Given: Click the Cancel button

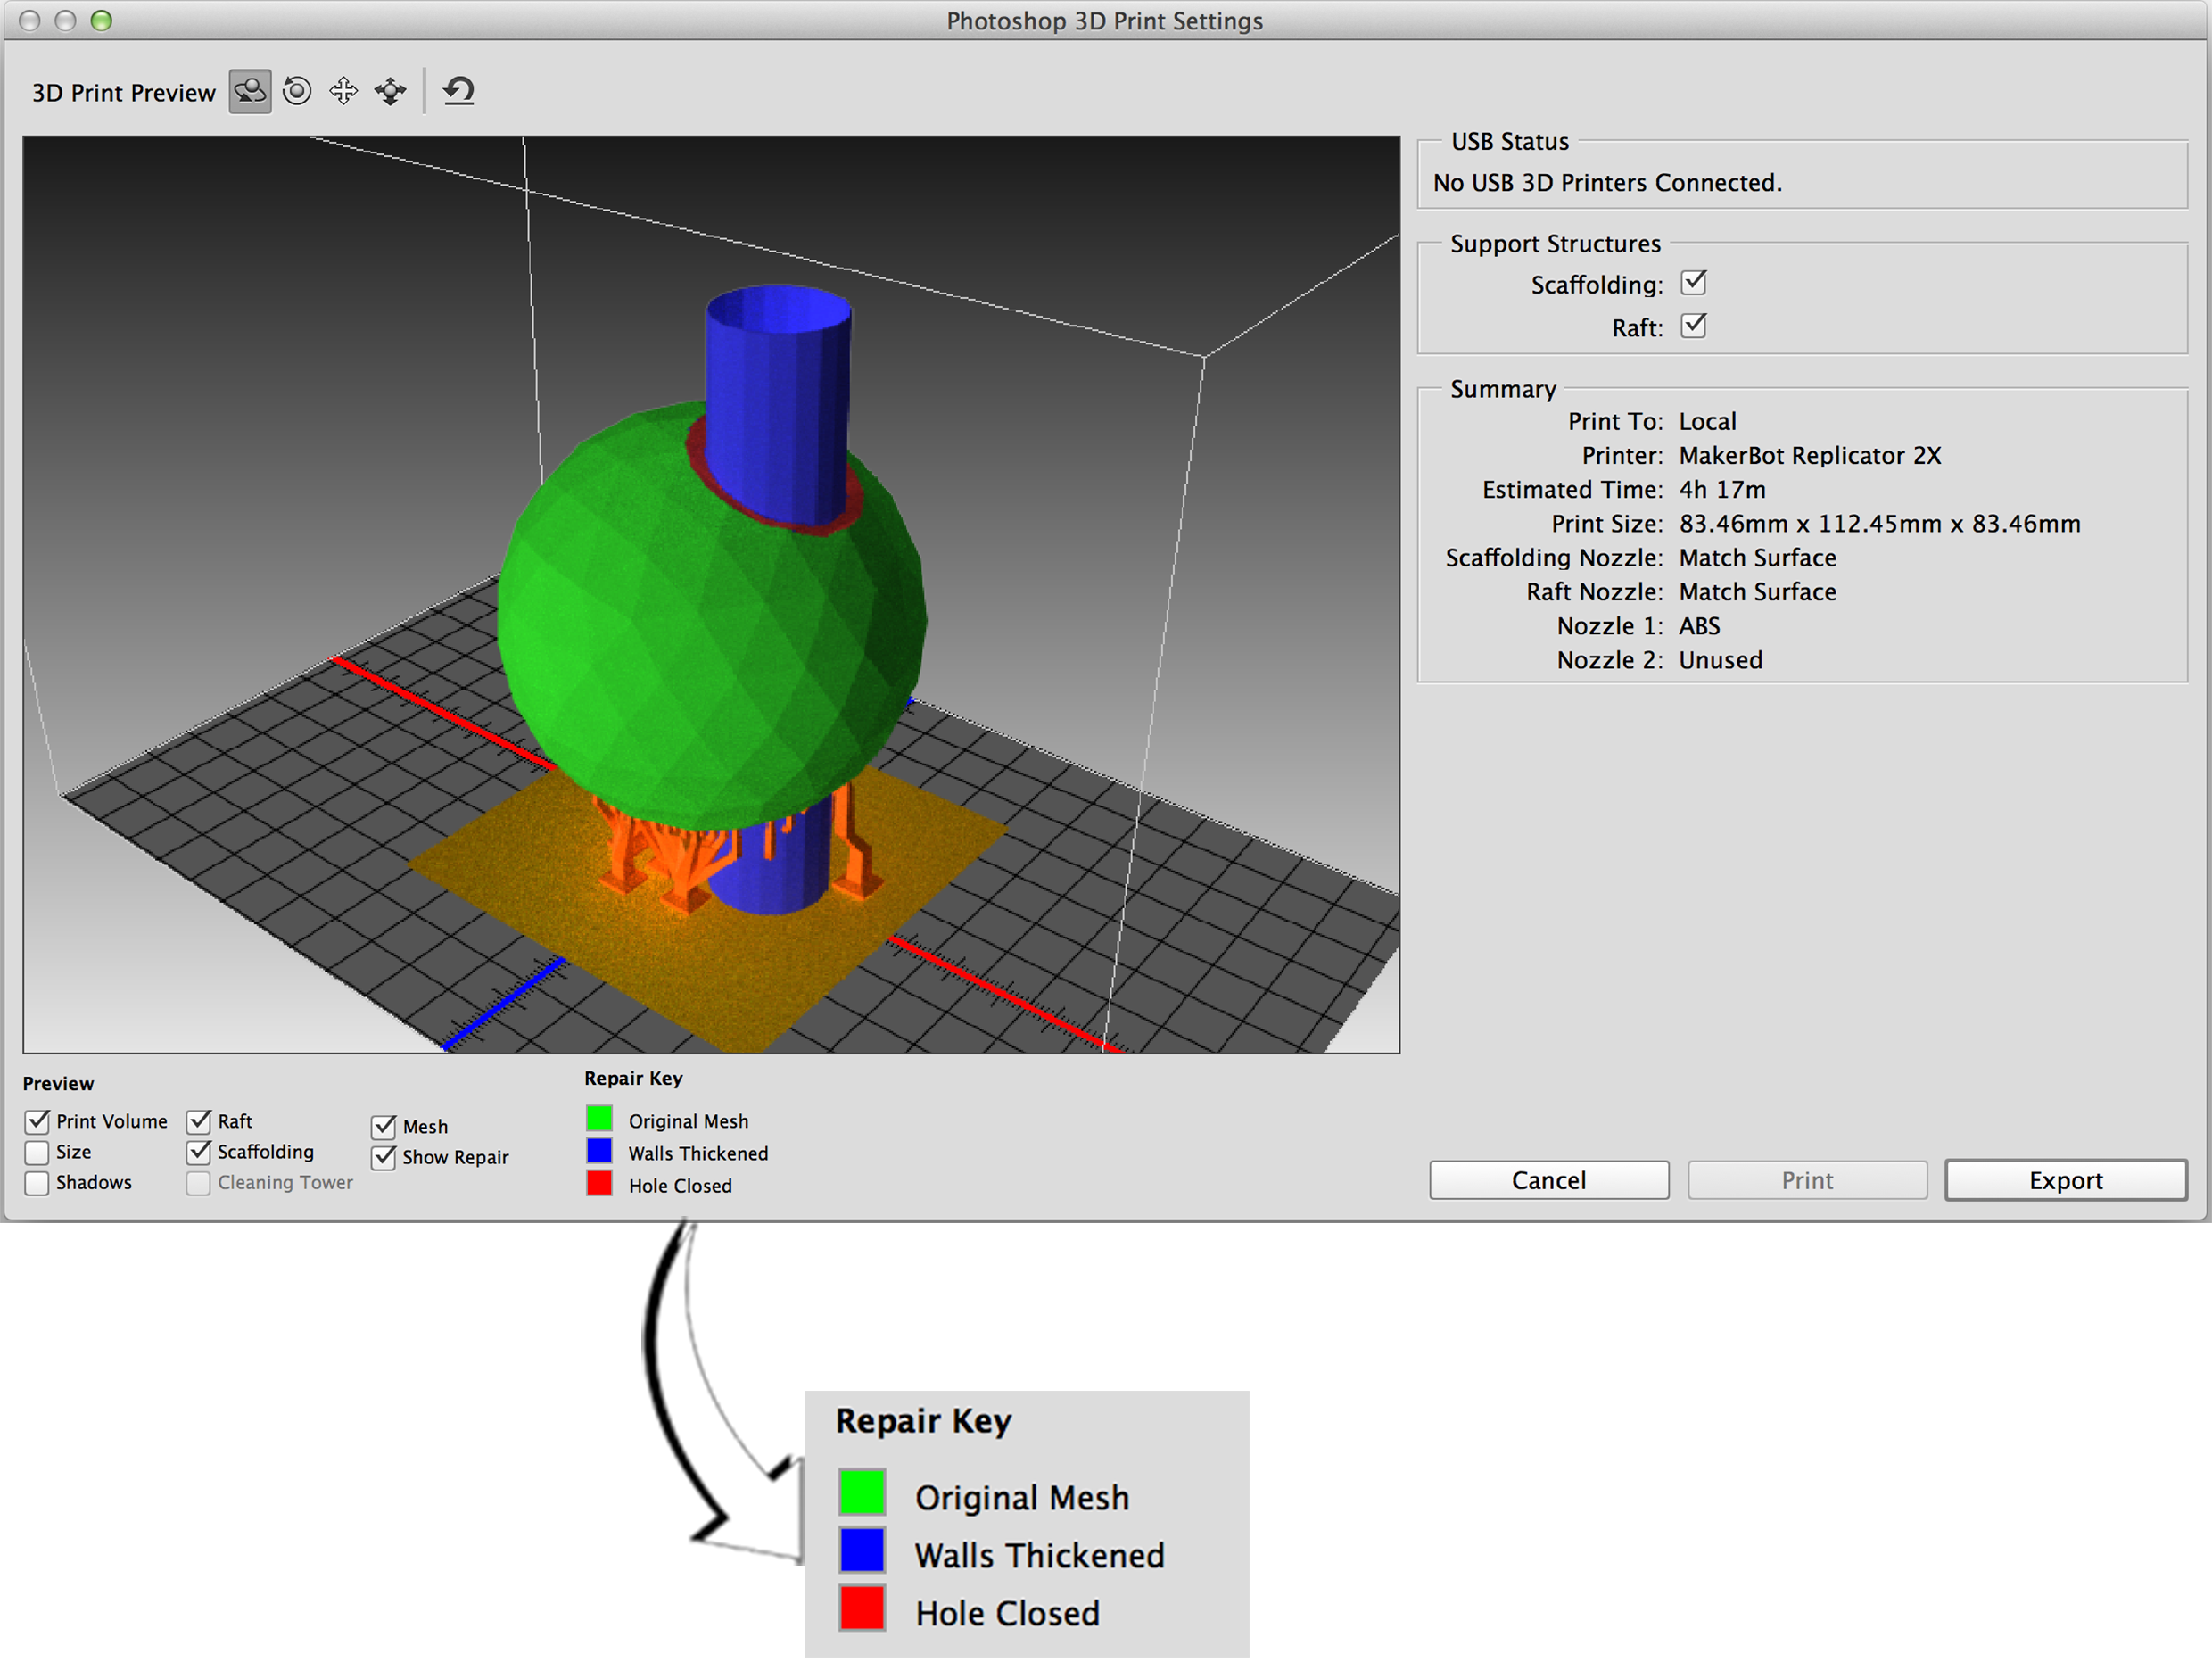Looking at the screenshot, I should point(1548,1180).
